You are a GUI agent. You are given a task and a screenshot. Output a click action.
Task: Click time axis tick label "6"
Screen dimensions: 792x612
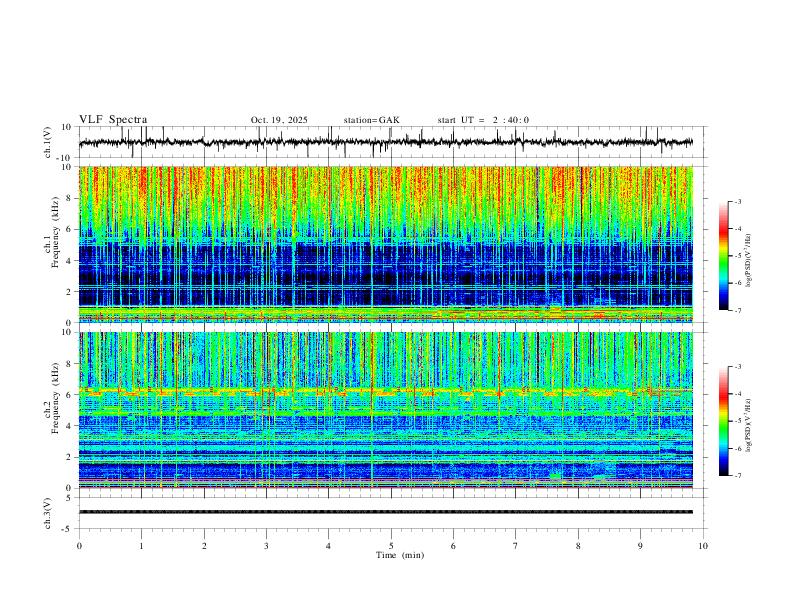pos(454,546)
